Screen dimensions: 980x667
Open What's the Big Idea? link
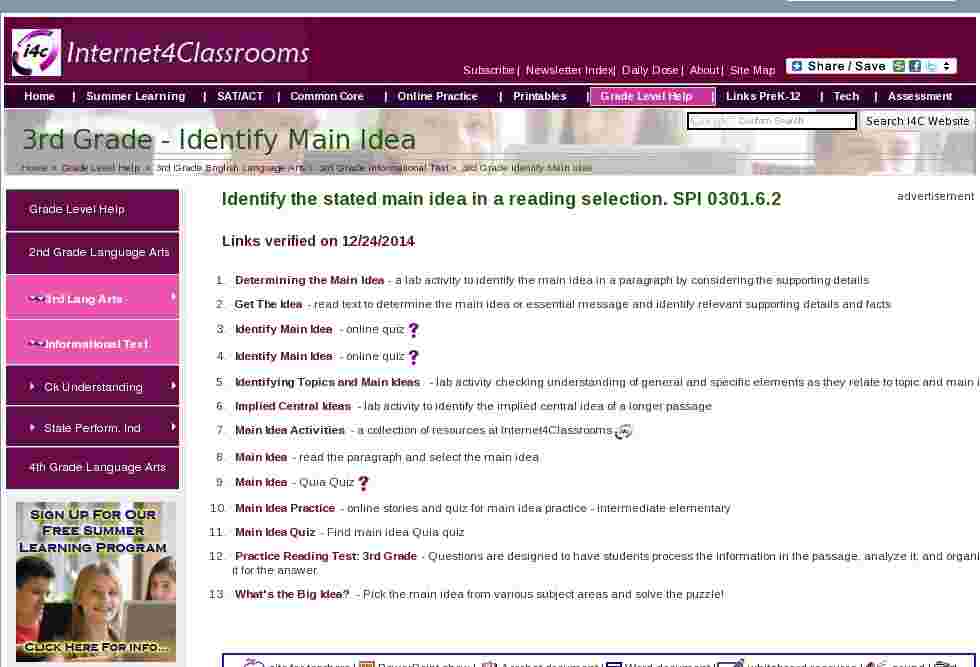(x=292, y=594)
